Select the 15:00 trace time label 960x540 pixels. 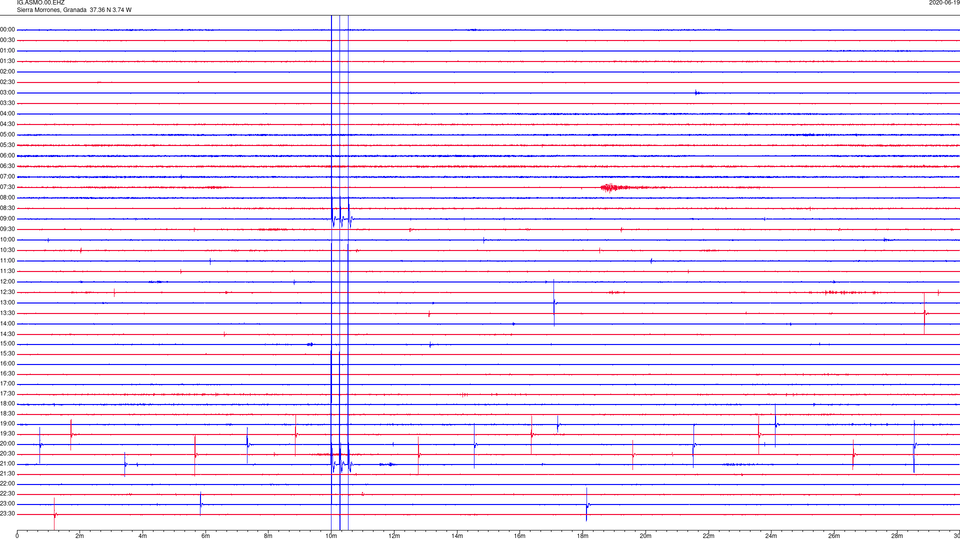pos(7,344)
